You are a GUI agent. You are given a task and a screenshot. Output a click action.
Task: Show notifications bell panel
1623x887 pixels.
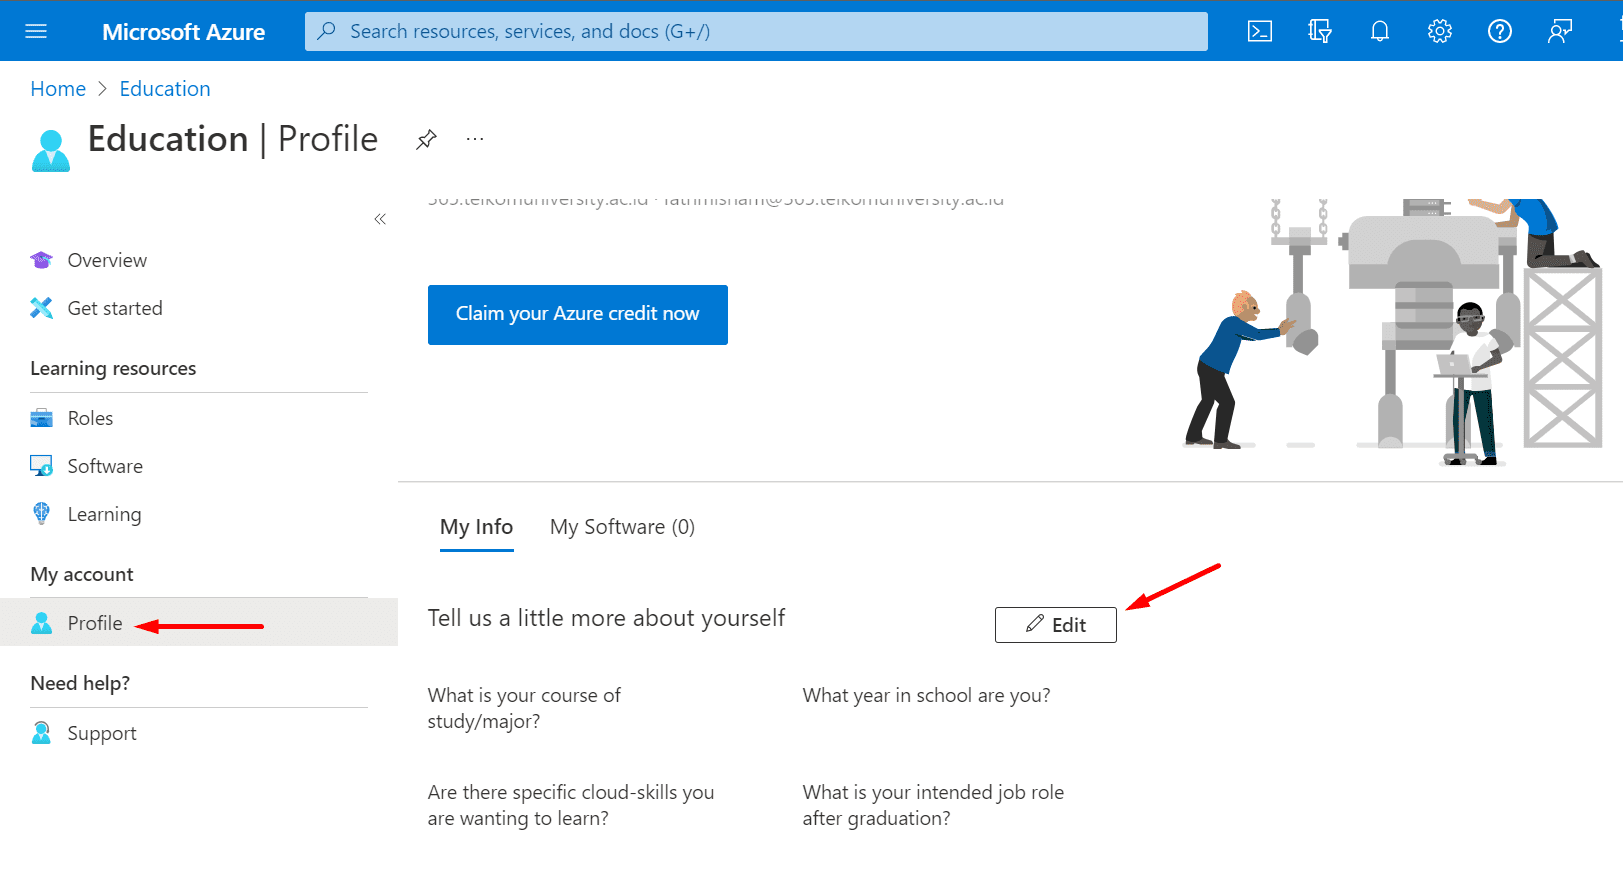click(x=1380, y=31)
